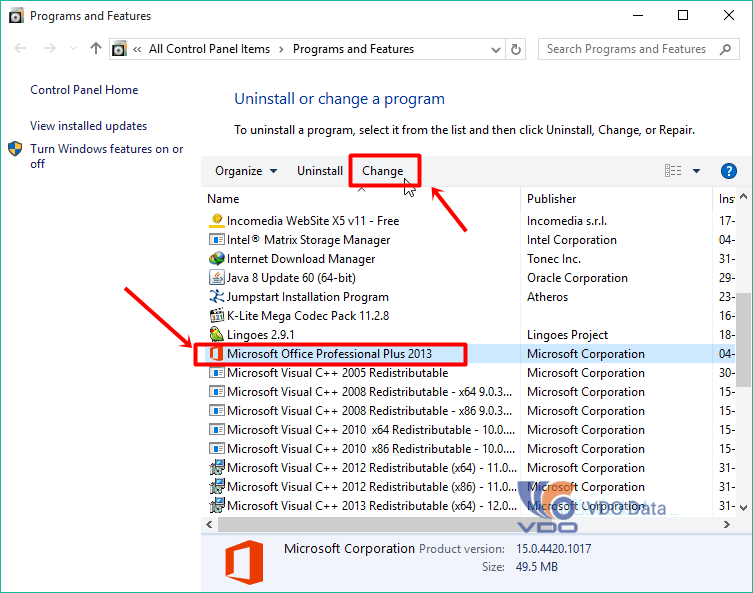753x593 pixels.
Task: Click 'Tonec Inc.' publisher cell
Action: point(554,259)
